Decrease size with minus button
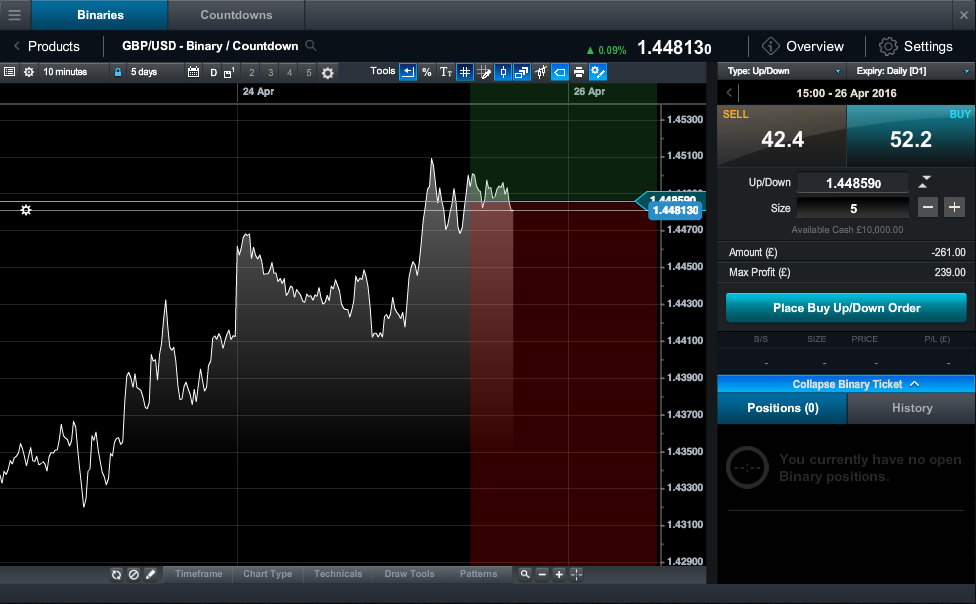This screenshot has height=604, width=976. click(927, 207)
